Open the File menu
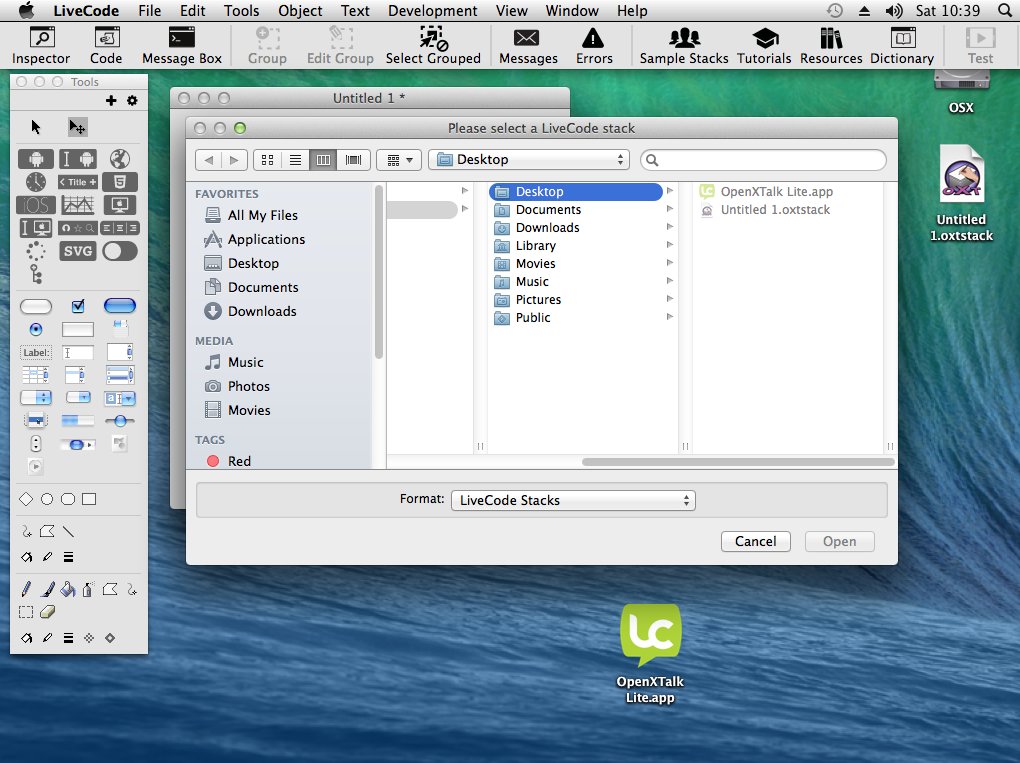This screenshot has width=1020, height=763. [x=150, y=10]
